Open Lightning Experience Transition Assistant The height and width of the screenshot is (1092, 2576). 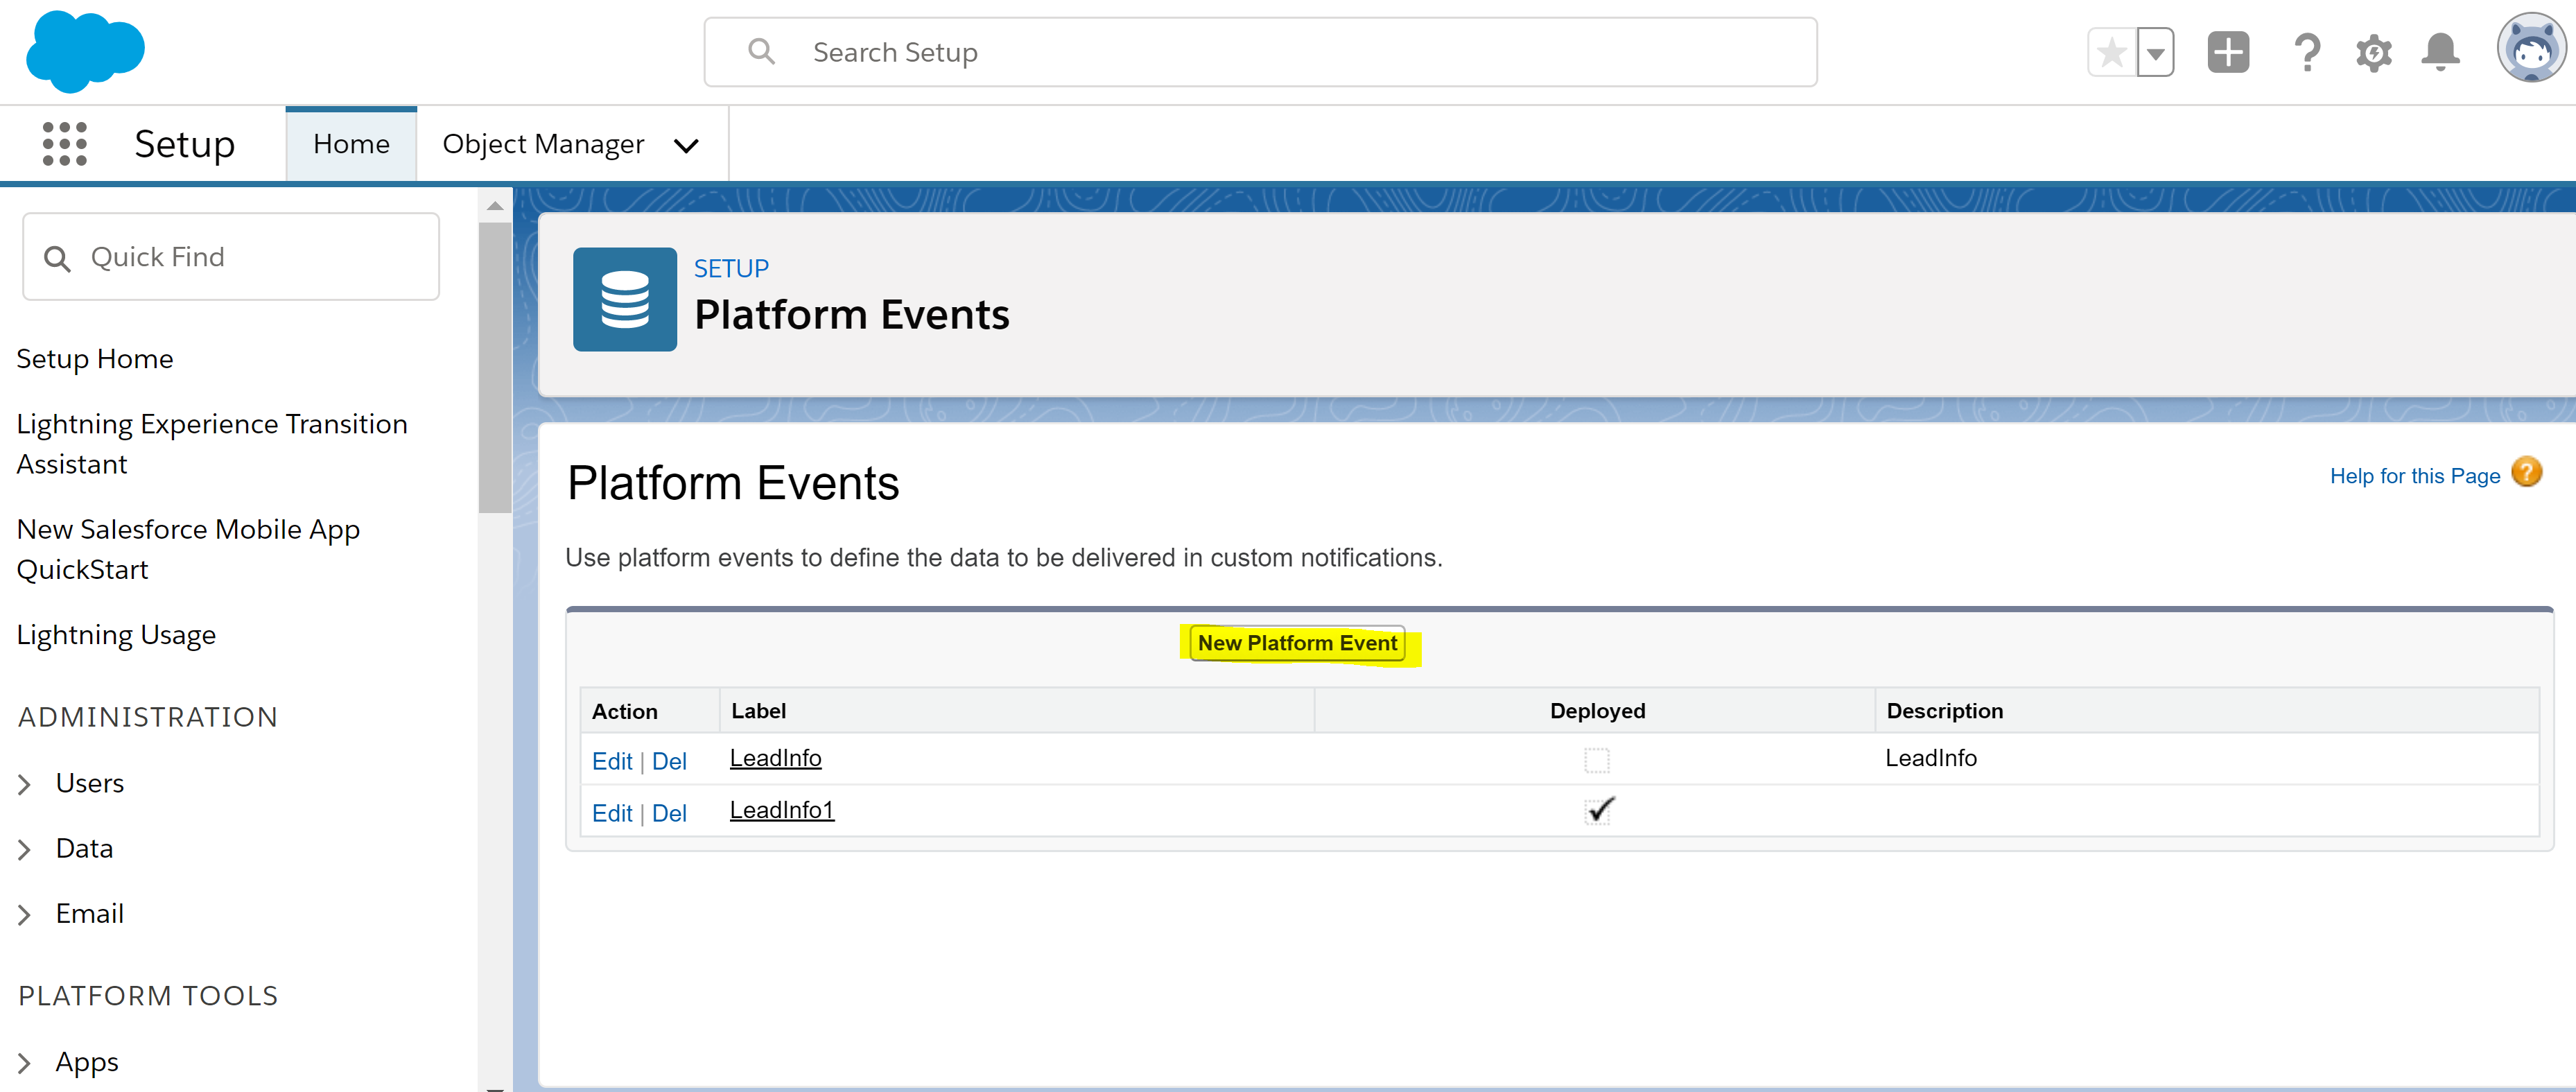coord(212,444)
